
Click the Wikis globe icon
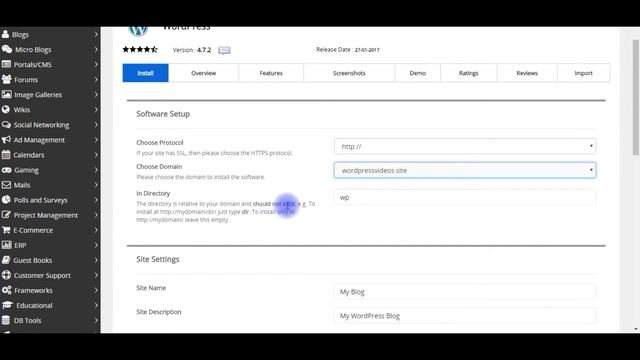pos(6,109)
